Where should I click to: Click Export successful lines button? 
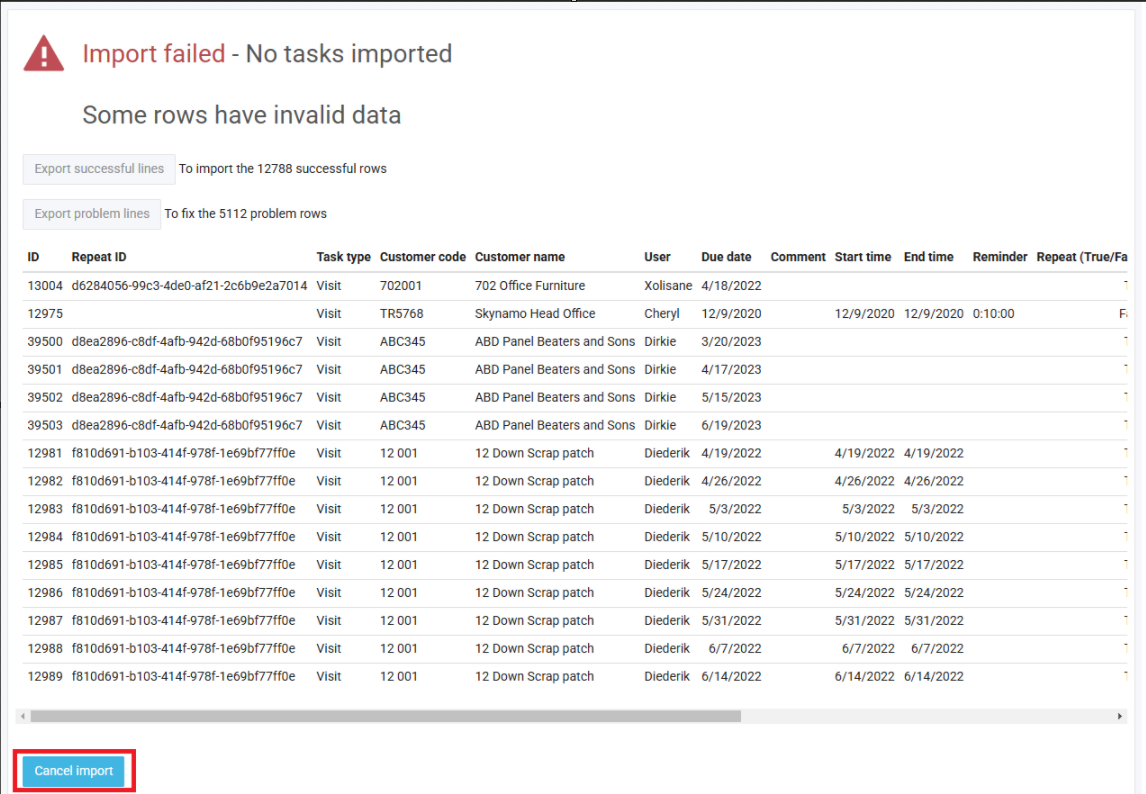click(x=99, y=169)
